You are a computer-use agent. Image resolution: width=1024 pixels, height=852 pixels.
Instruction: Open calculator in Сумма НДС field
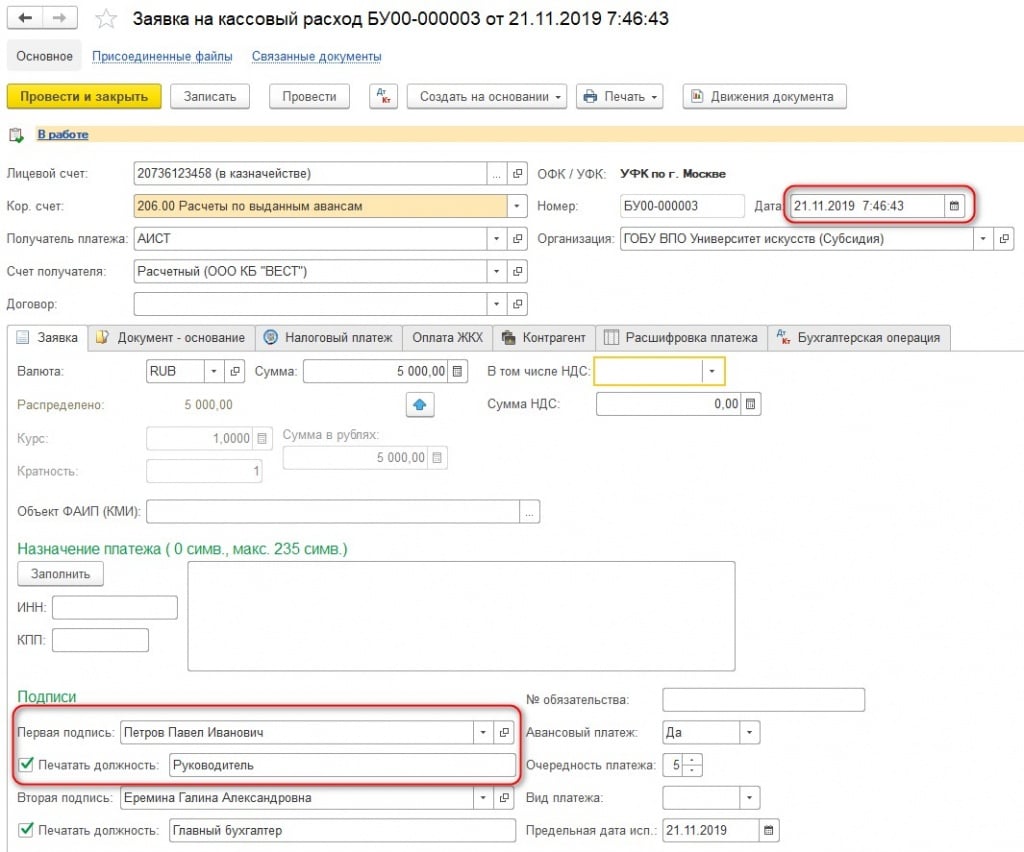point(751,404)
